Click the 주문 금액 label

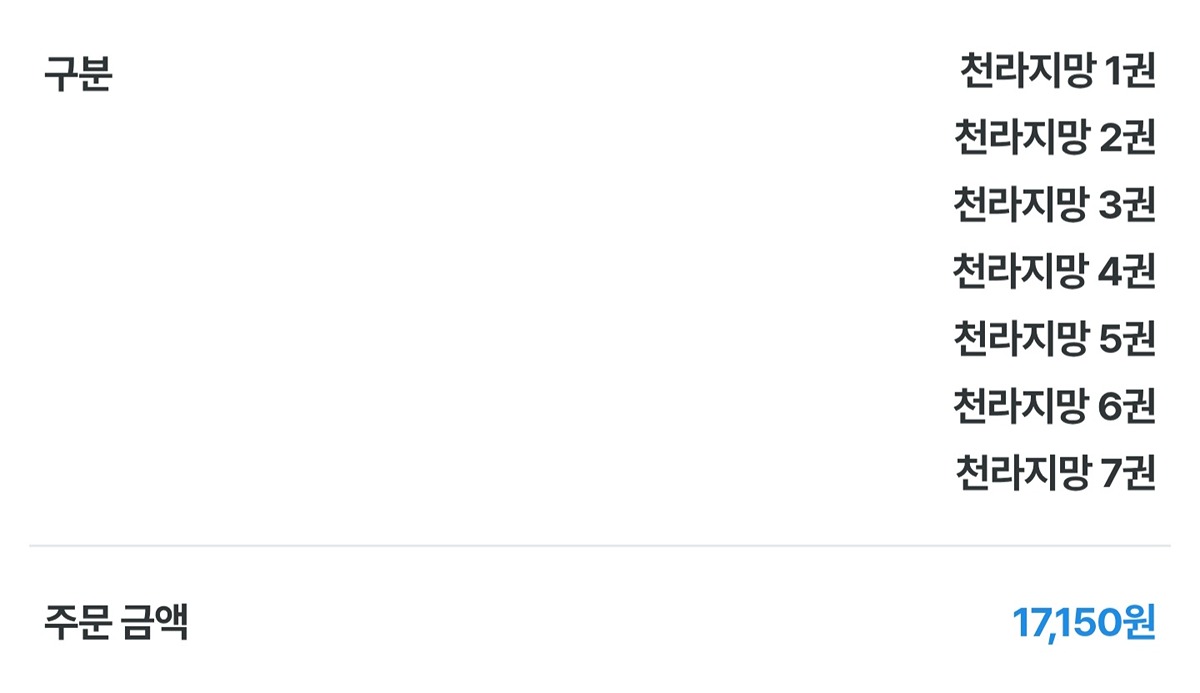116,622
